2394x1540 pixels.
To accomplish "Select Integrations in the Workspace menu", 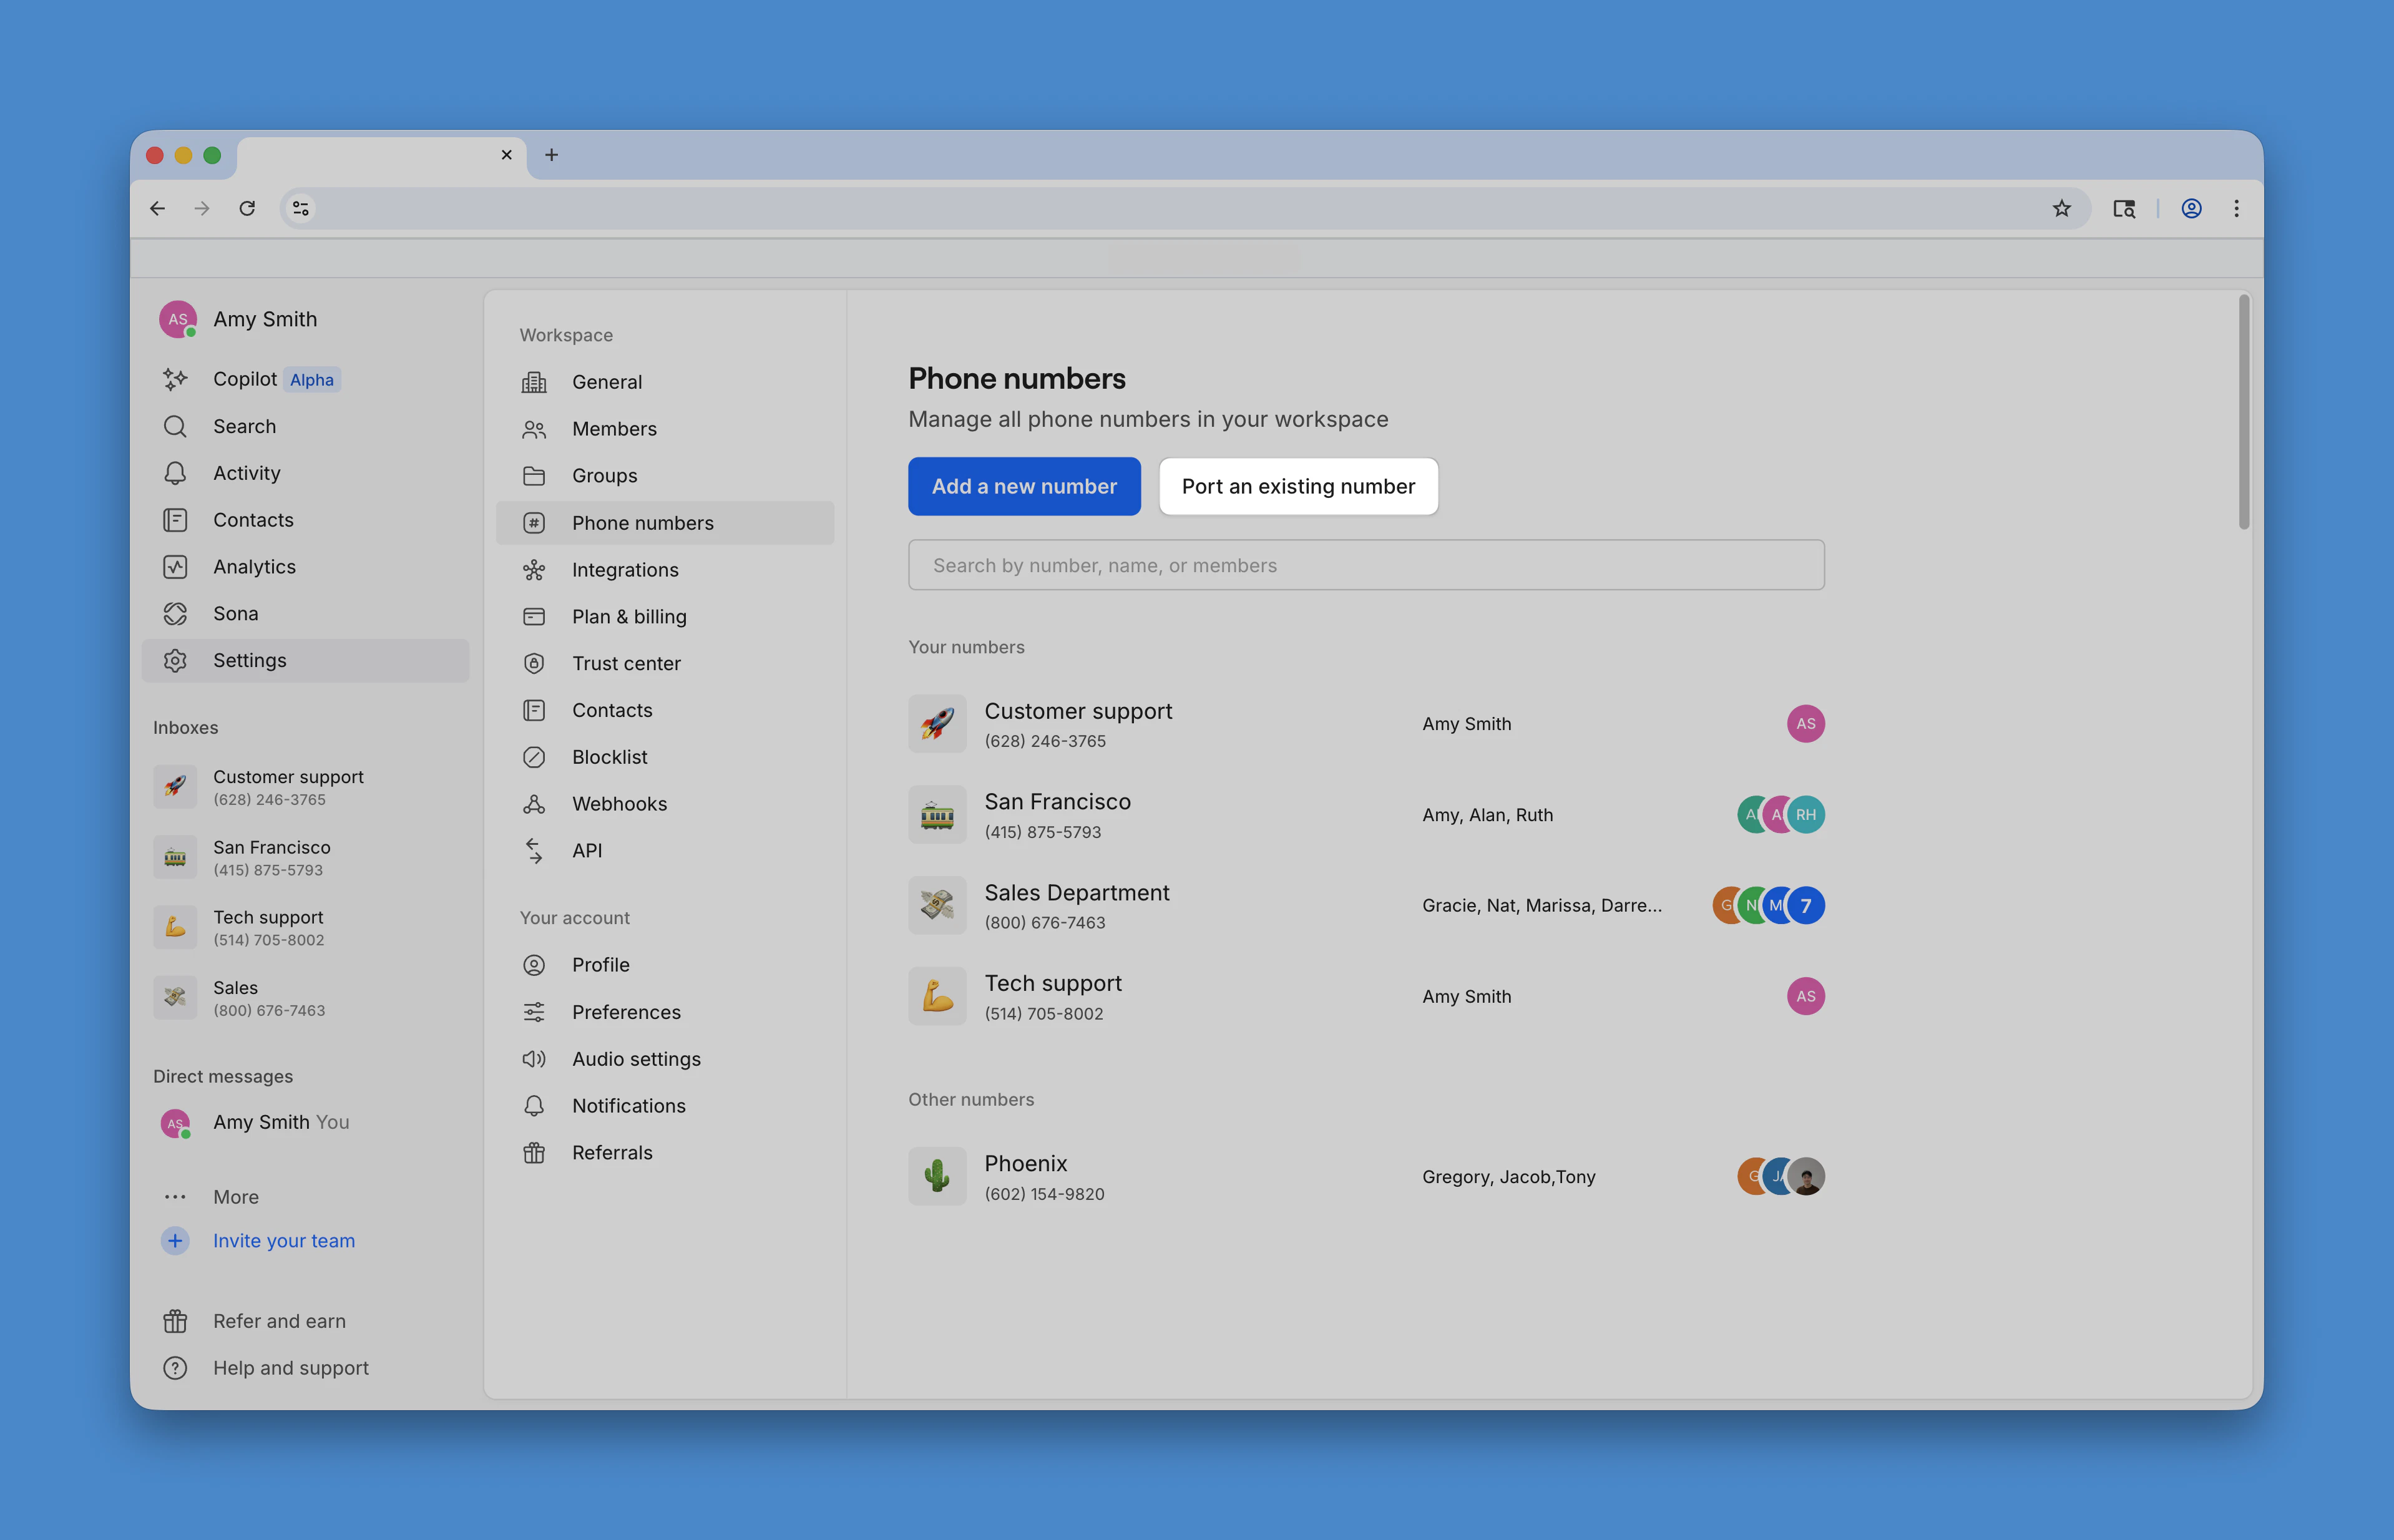I will [665, 570].
